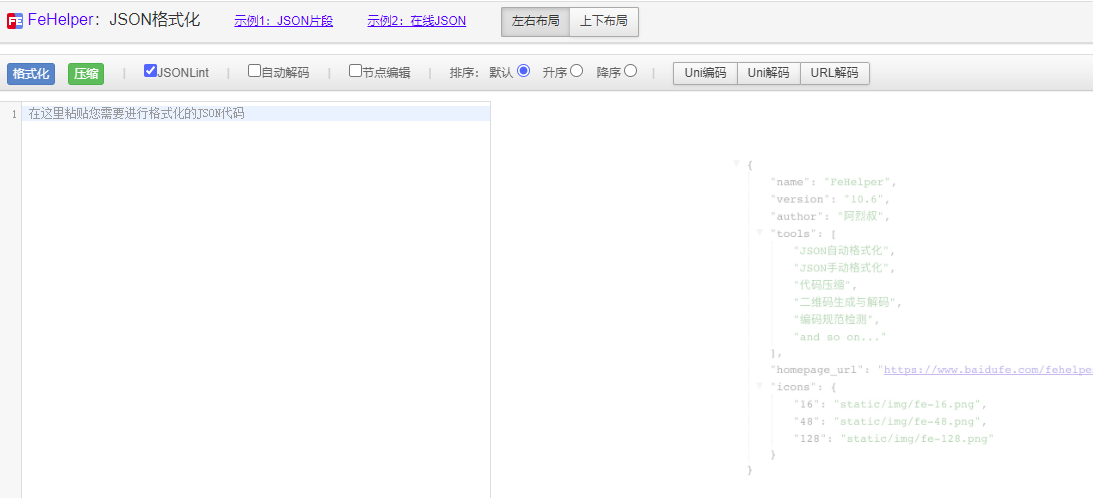This screenshot has width=1093, height=498.
Task: Click the URL解码 toolbar button
Action: click(834, 73)
